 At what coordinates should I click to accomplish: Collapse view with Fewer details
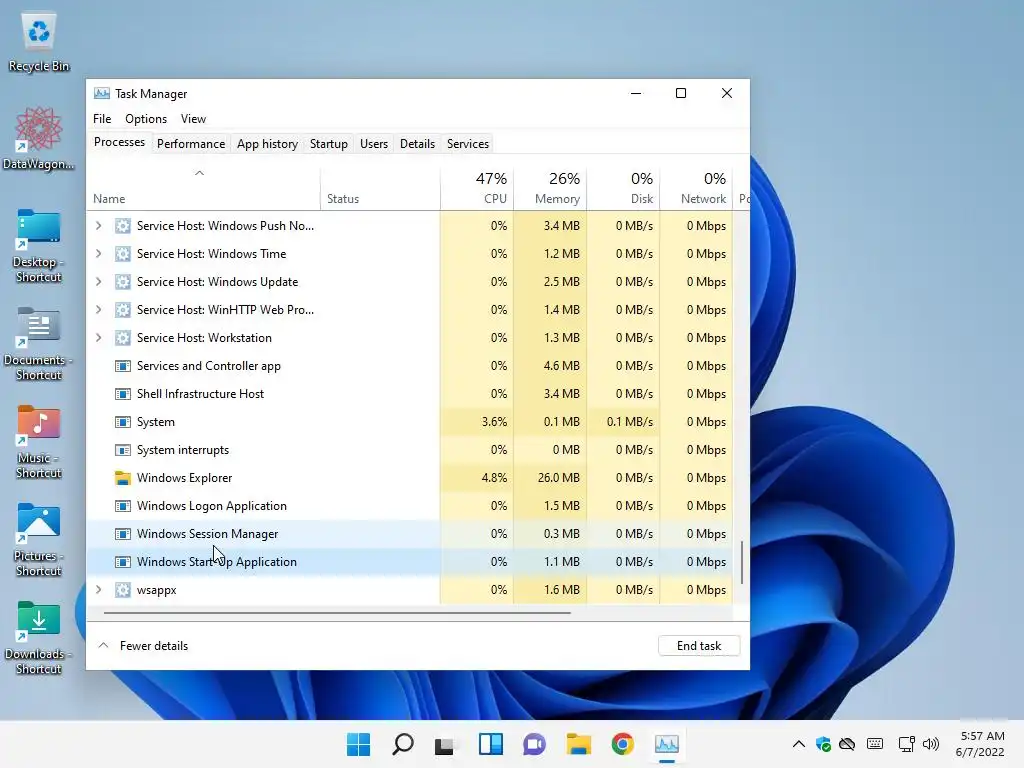point(143,646)
